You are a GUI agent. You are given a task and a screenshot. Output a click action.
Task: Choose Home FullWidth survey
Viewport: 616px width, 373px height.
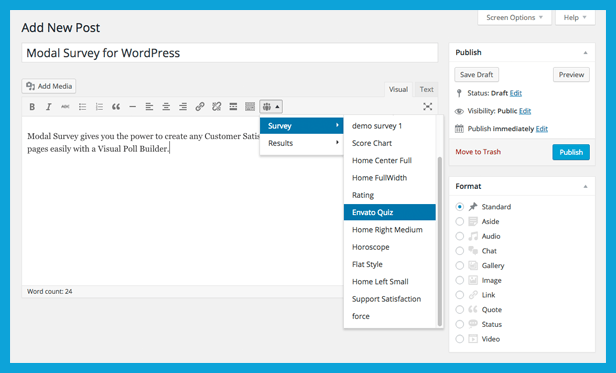390,178
